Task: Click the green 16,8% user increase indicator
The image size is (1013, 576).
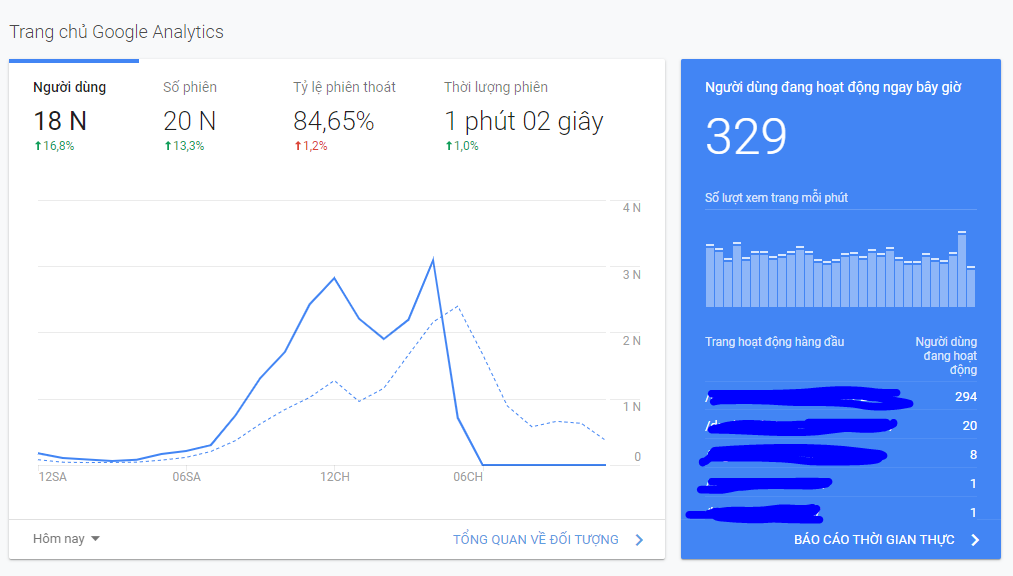Action: [54, 146]
